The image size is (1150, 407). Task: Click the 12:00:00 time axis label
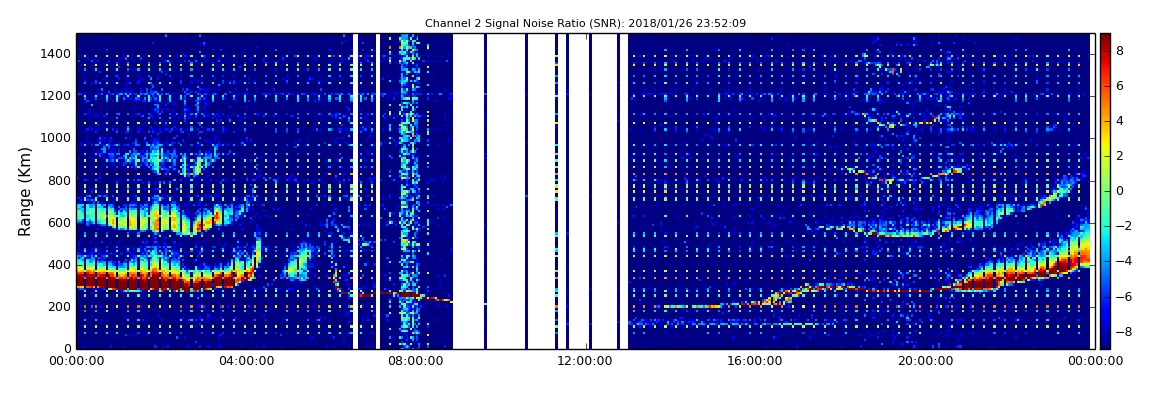pos(584,361)
